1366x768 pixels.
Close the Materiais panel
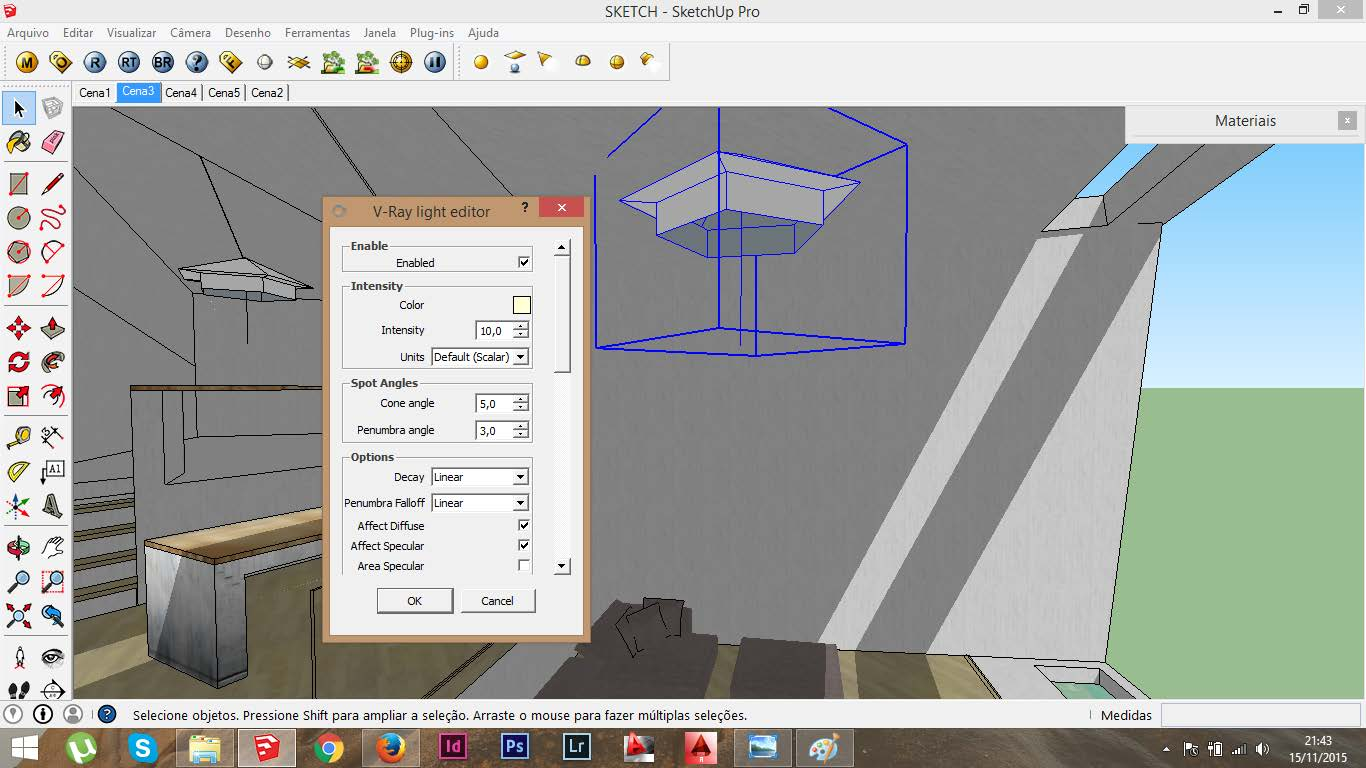tap(1347, 120)
